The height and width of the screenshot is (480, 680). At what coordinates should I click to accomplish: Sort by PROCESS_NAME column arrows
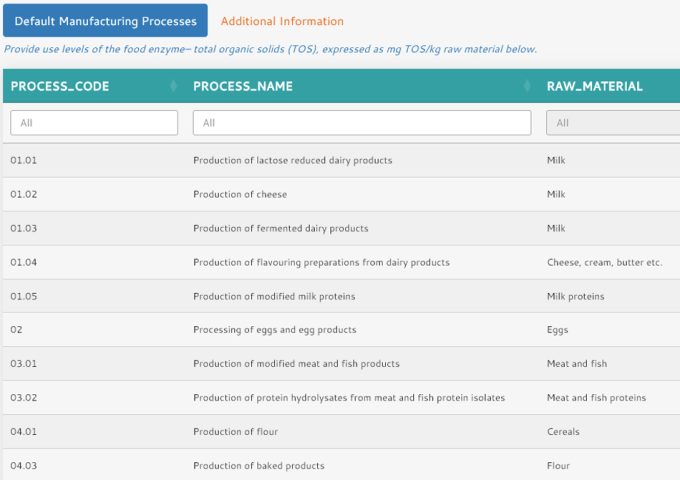(x=527, y=86)
